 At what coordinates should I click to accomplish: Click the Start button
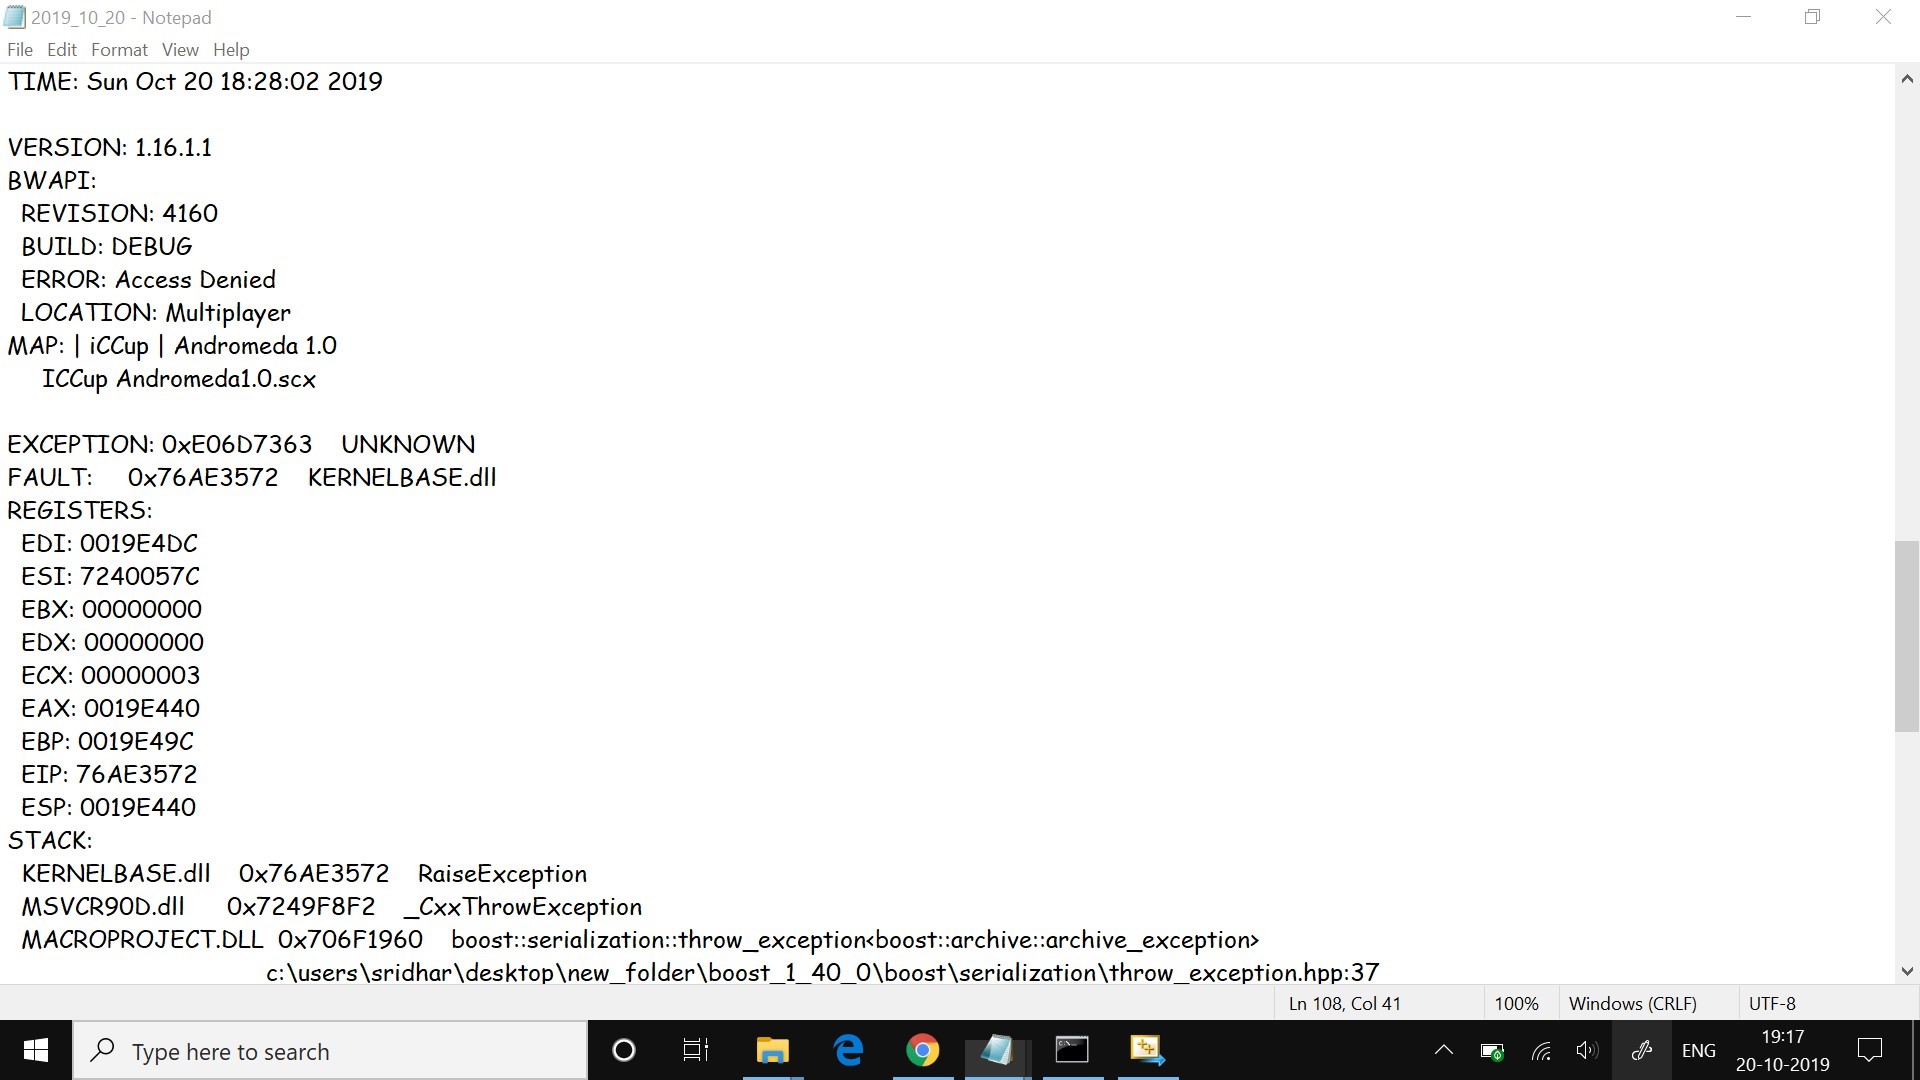34,1050
